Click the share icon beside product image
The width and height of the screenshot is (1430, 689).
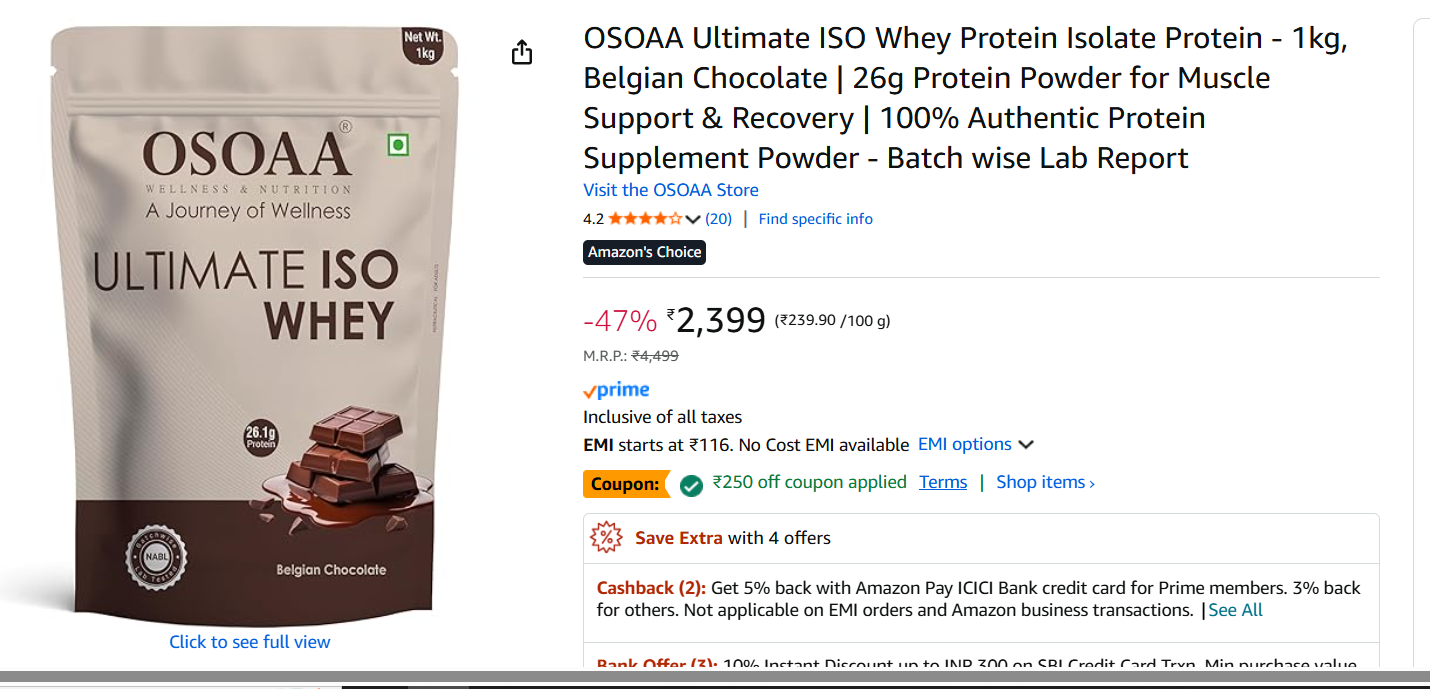tap(522, 52)
